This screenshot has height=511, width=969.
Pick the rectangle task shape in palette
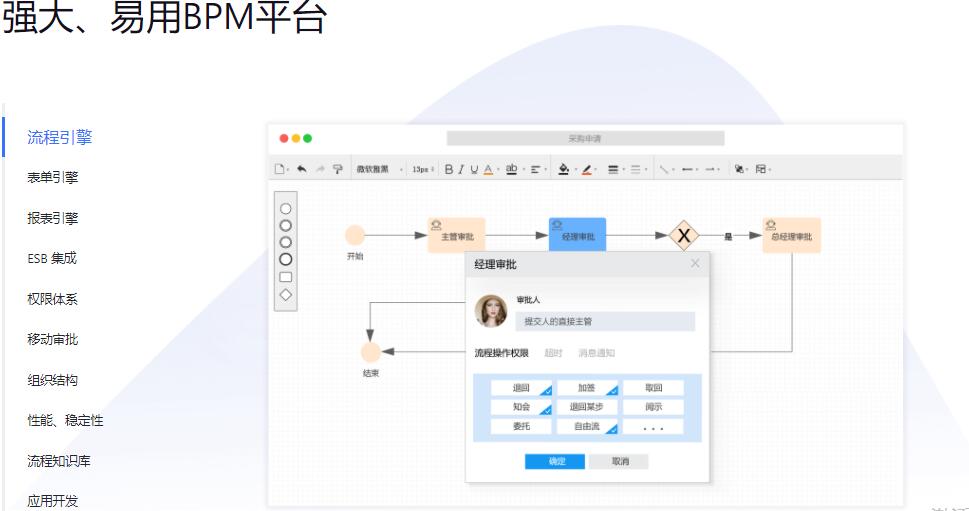click(x=286, y=276)
